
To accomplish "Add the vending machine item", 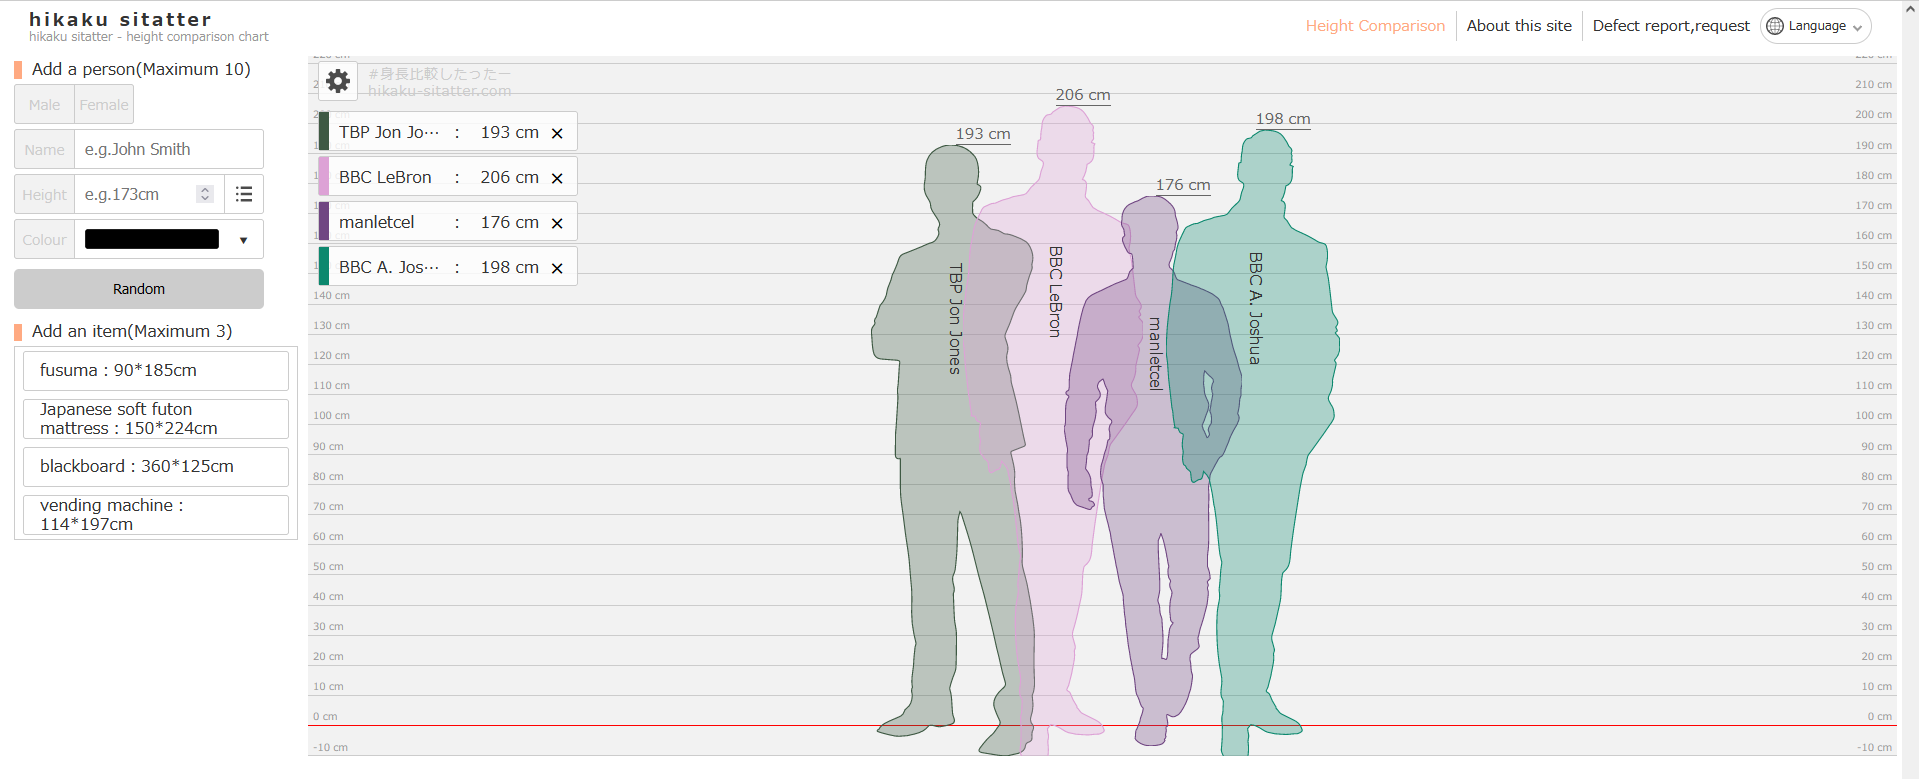I will [156, 515].
